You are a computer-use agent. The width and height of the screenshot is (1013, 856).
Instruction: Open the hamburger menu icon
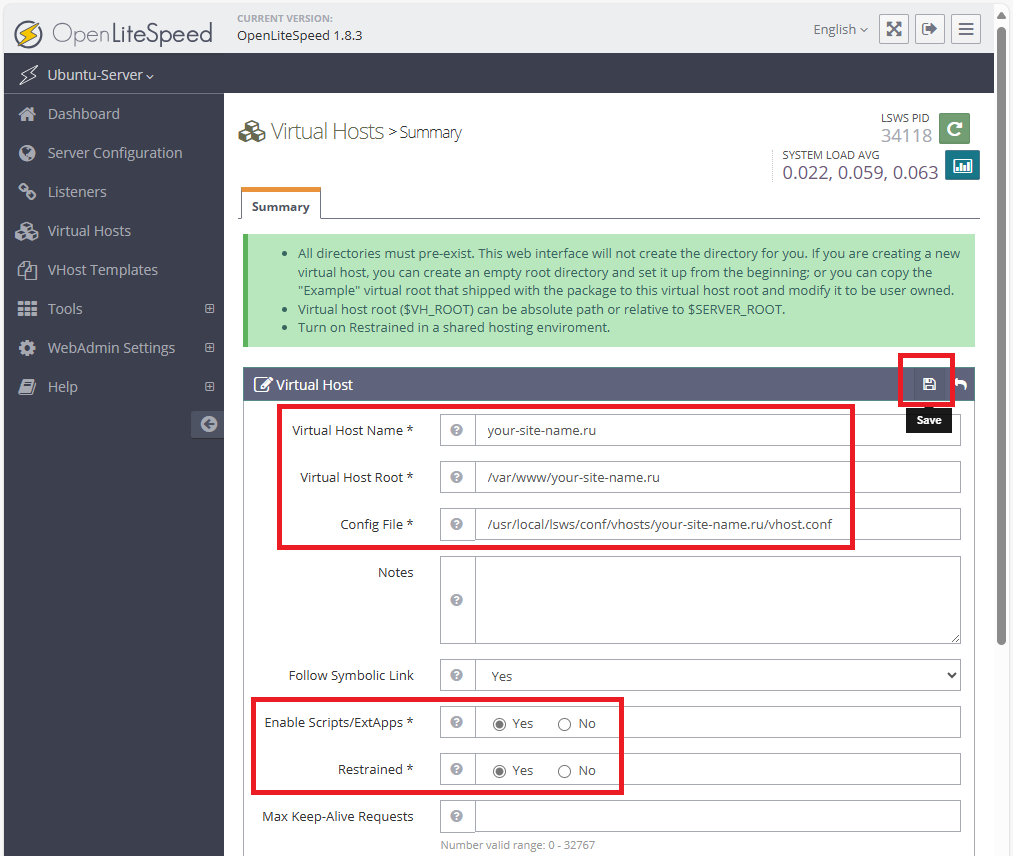click(x=966, y=29)
